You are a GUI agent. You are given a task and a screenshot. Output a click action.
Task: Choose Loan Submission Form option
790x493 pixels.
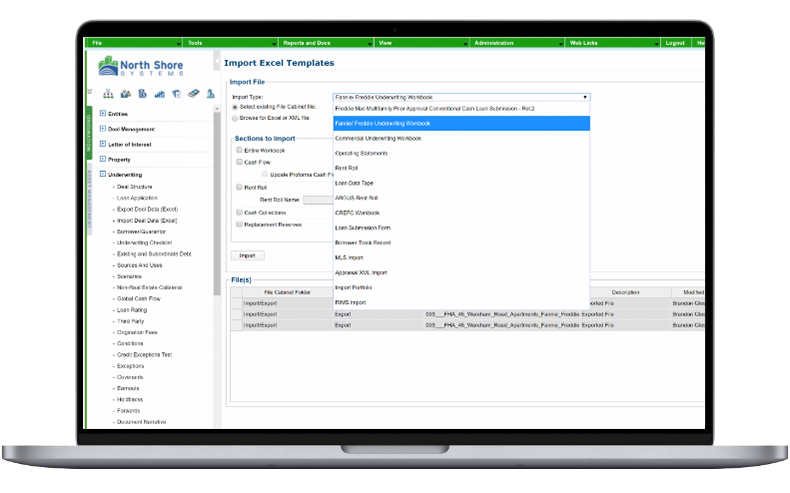click(462, 228)
